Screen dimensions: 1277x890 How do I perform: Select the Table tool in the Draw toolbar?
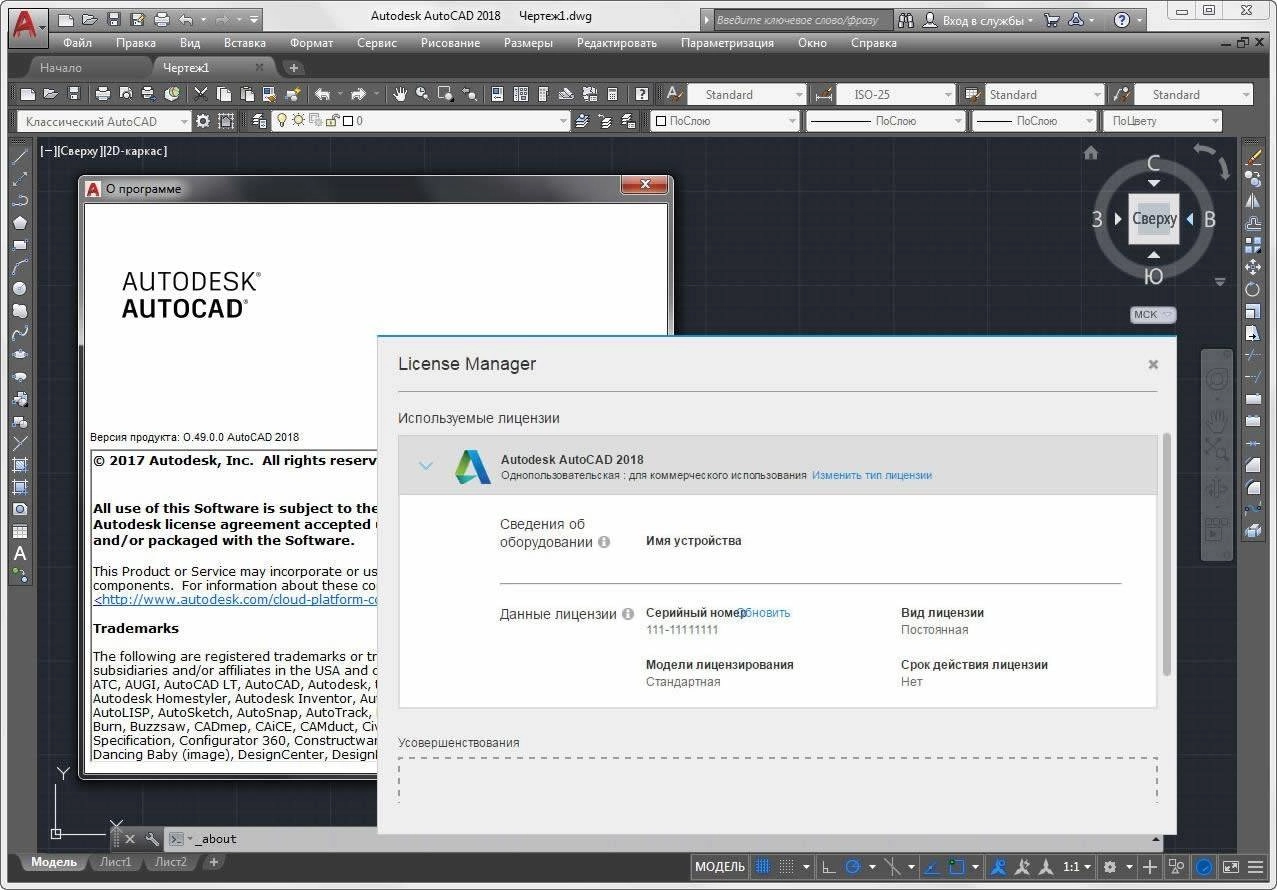pos(19,531)
